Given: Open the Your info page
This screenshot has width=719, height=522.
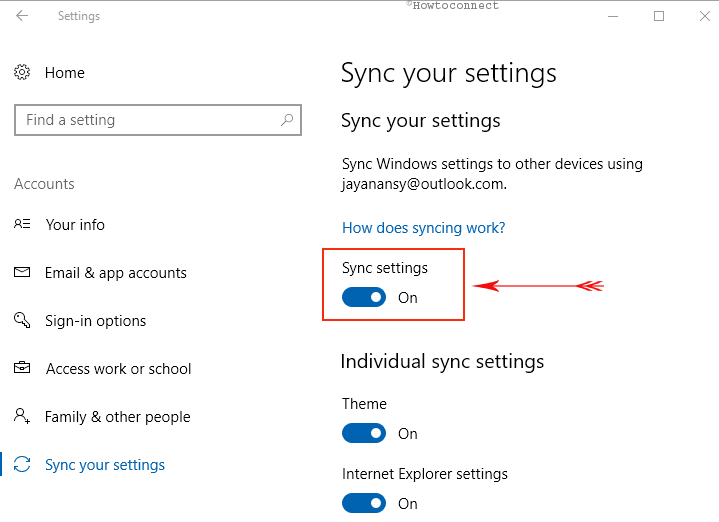Looking at the screenshot, I should click(75, 225).
